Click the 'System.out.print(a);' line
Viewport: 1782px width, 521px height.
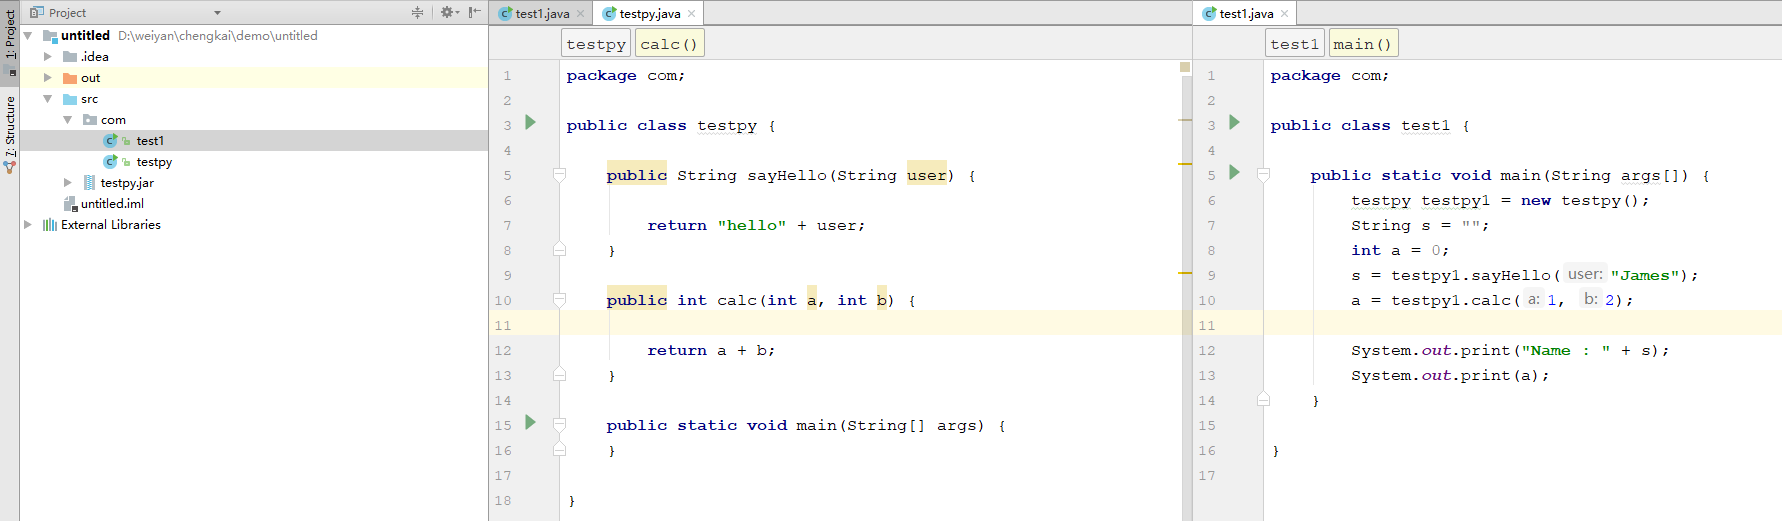pos(1450,375)
